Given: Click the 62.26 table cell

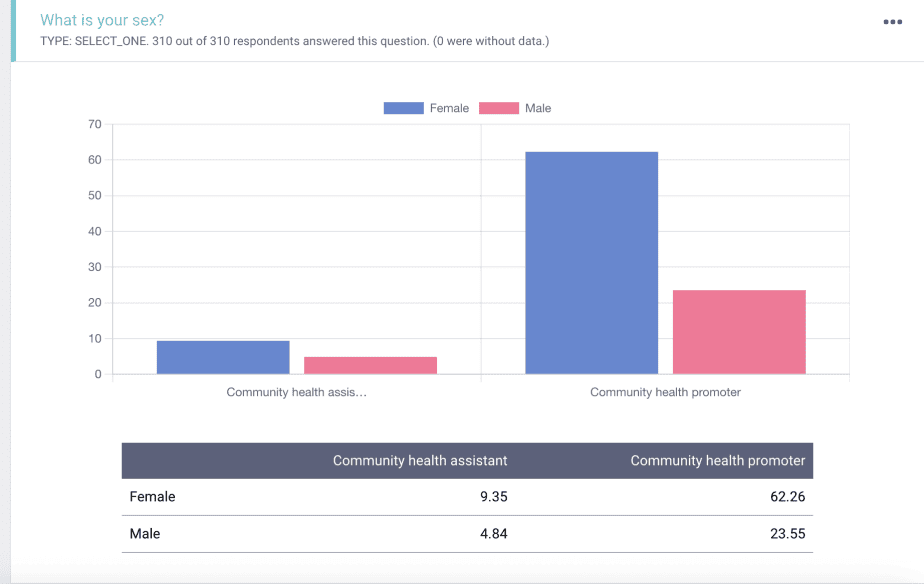Looking at the screenshot, I should 787,496.
